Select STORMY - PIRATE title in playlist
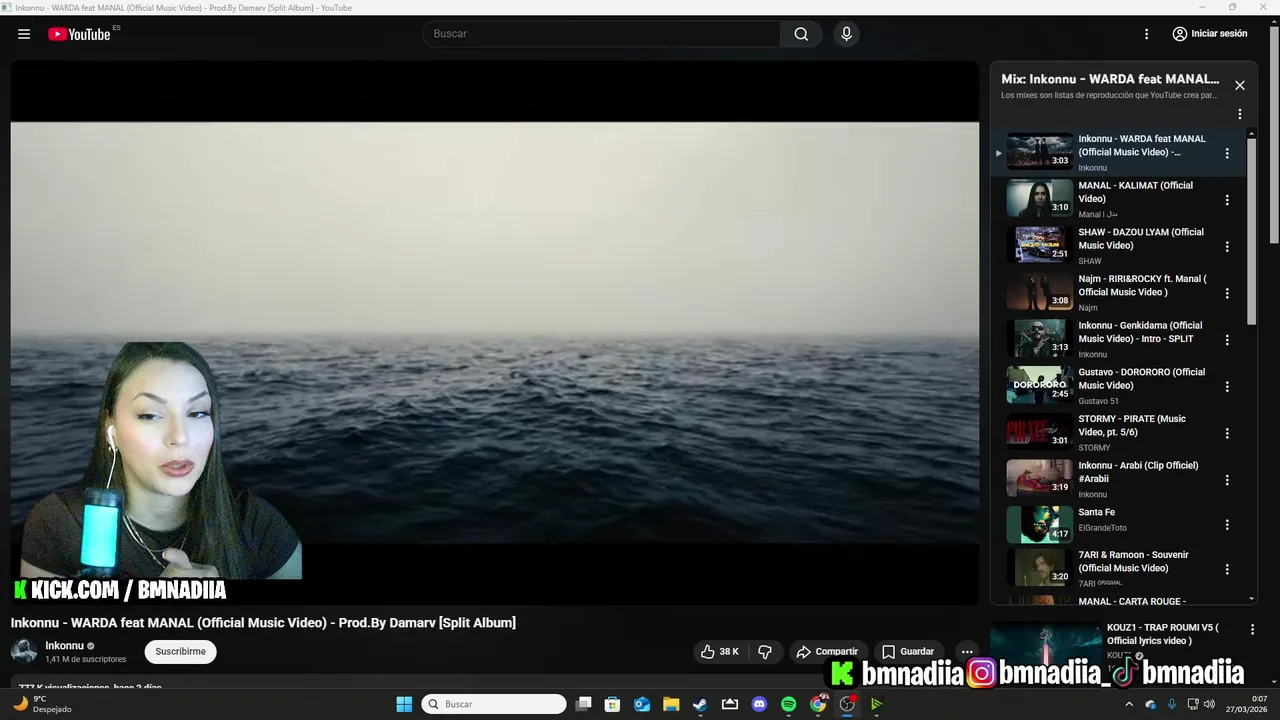Screen dimensions: 1280x720 (1132, 425)
